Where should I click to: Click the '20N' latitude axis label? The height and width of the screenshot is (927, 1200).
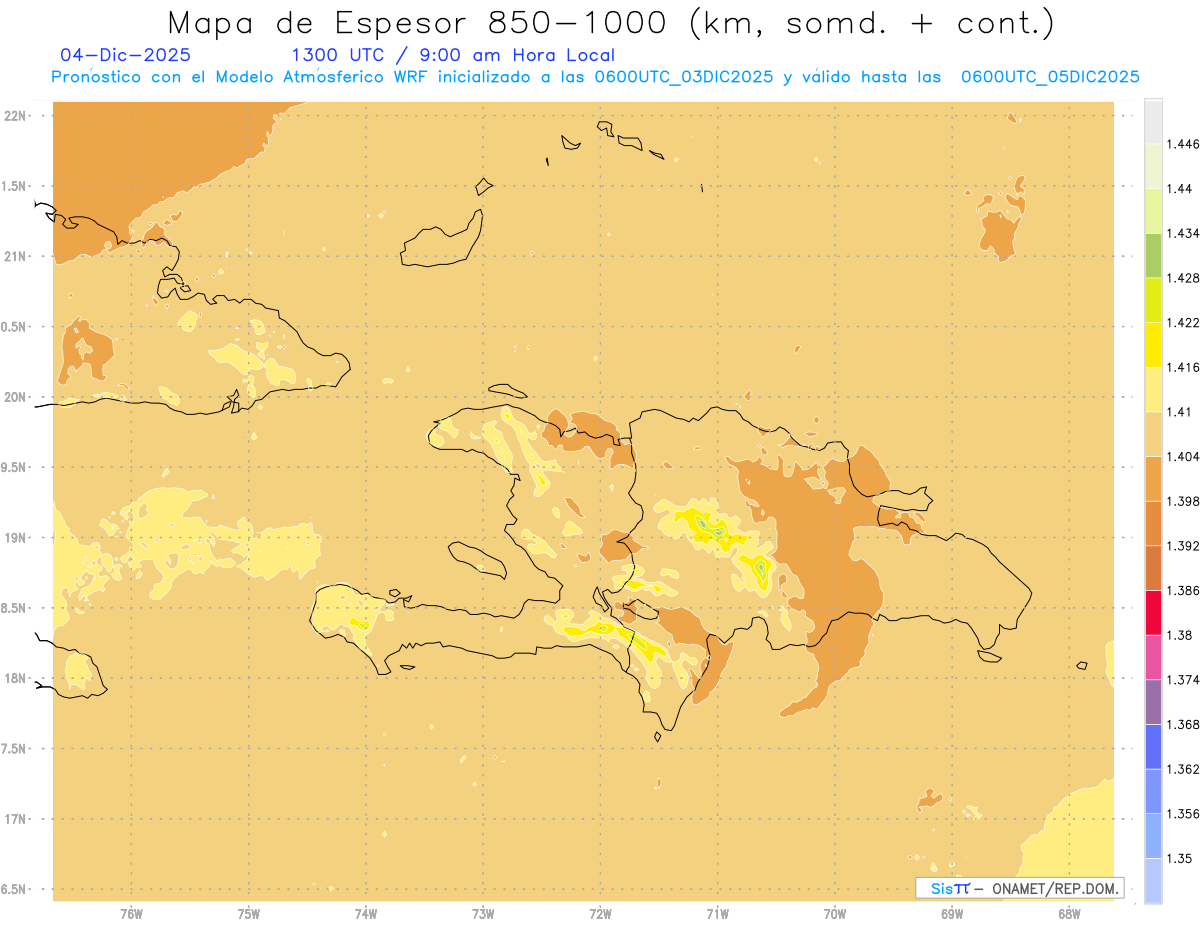point(15,398)
